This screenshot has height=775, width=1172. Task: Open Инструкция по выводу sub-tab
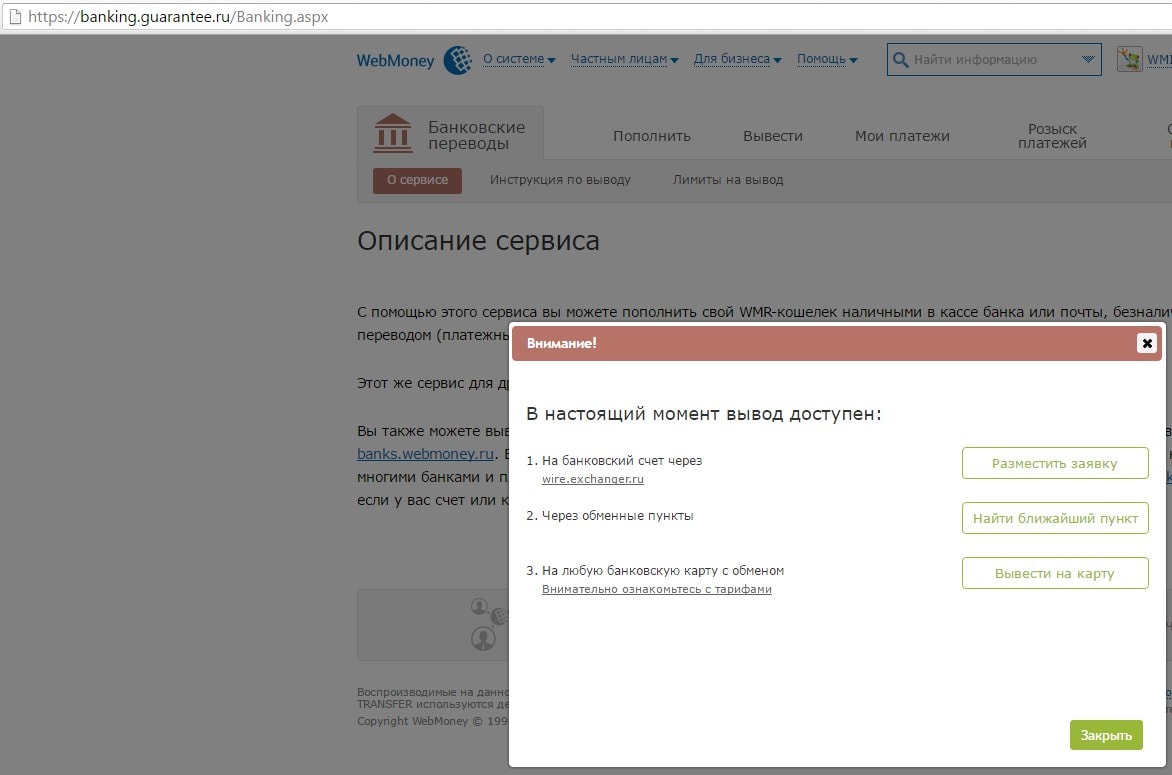click(560, 180)
